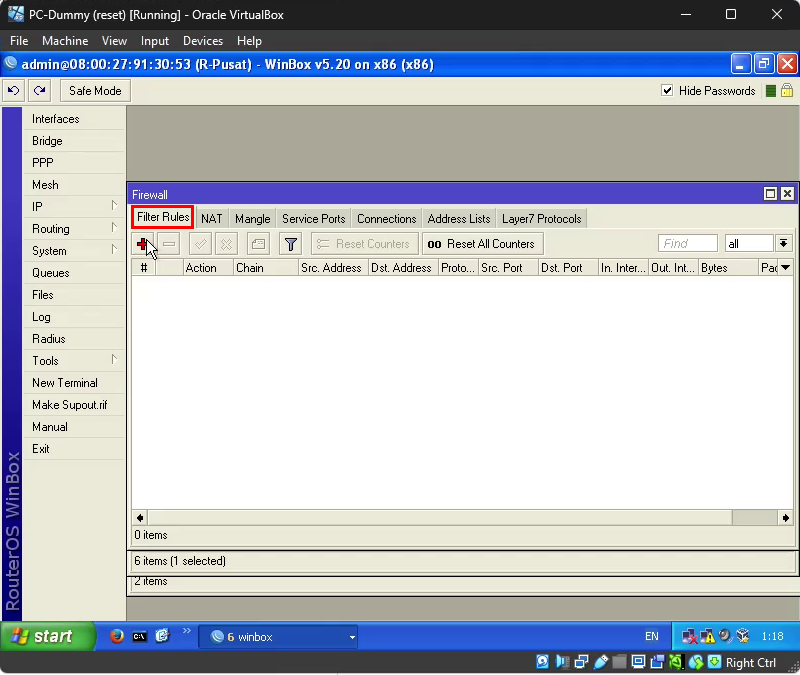Viewport: 800px width, 675px height.
Task: Click the third quick launch icon
Action: [162, 636]
